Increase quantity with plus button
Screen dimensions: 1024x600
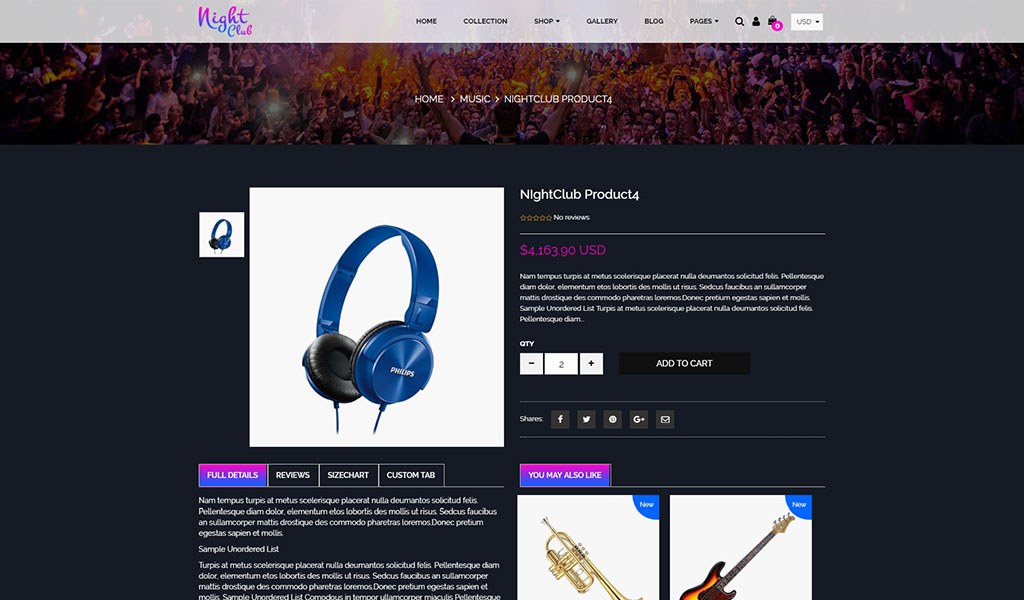coord(591,364)
